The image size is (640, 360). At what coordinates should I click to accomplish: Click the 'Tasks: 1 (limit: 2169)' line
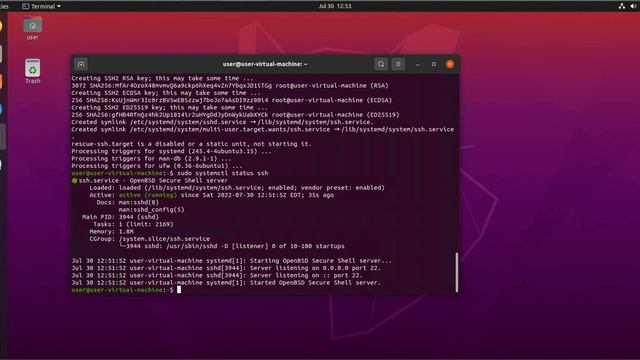click(x=133, y=224)
